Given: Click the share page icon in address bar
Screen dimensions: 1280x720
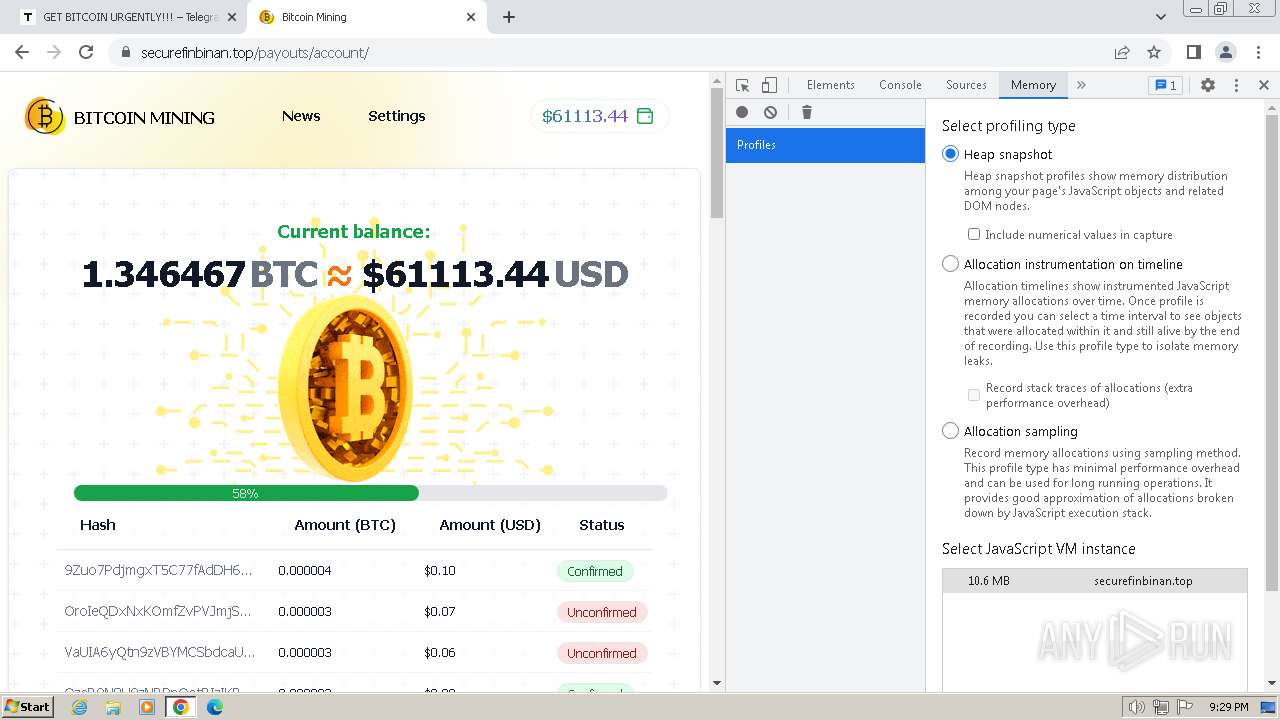Looking at the screenshot, I should pyautogui.click(x=1122, y=52).
